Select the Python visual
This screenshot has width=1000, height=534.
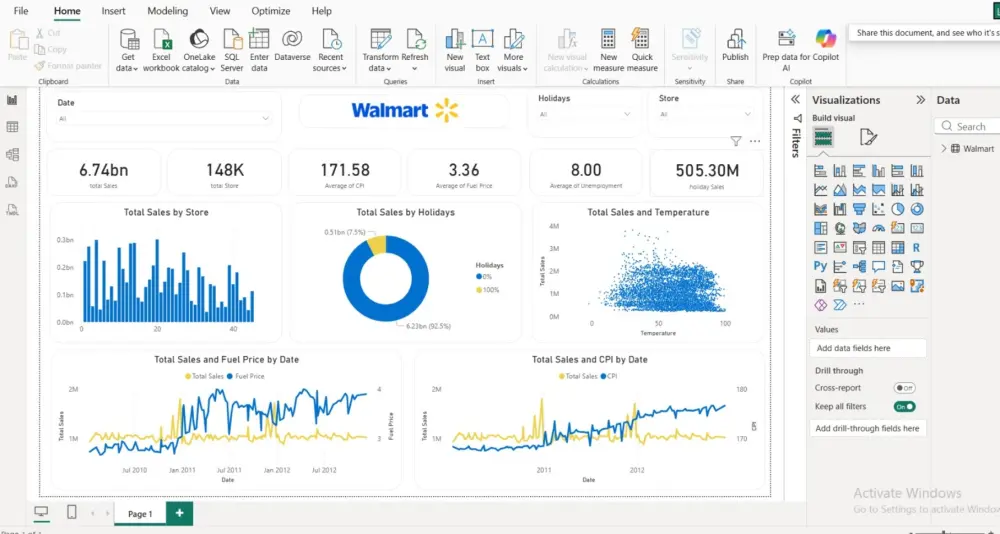821,266
